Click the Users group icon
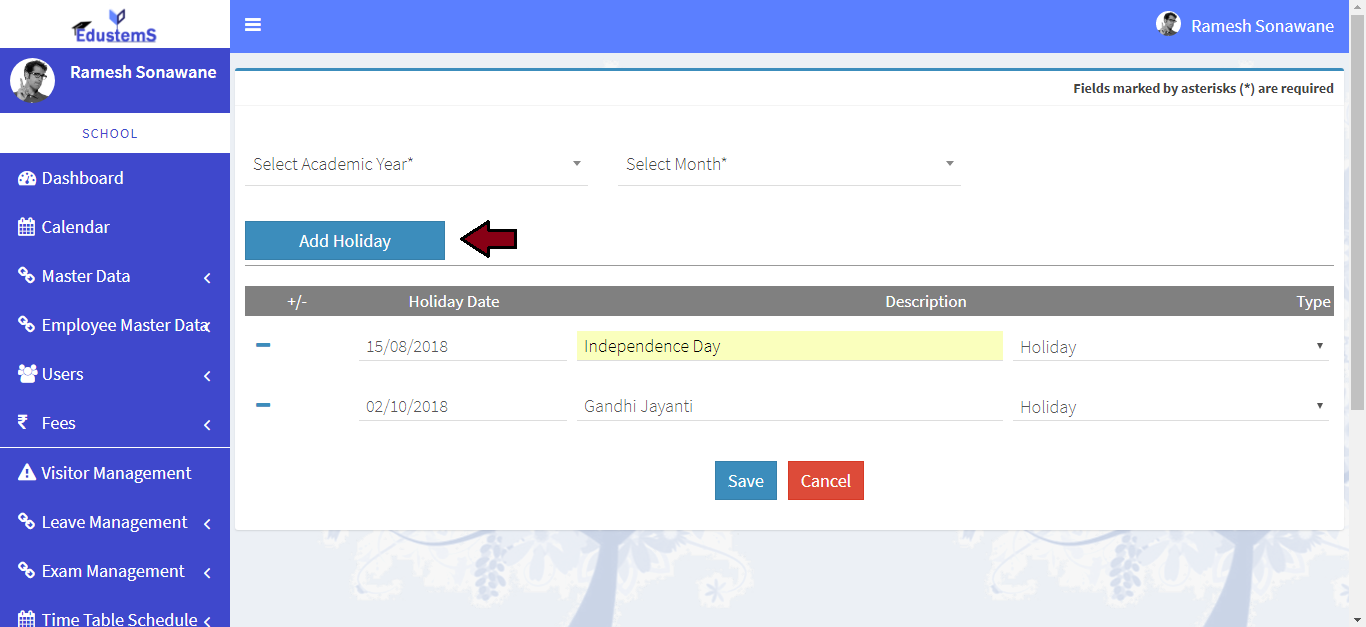Viewport: 1366px width, 627px height. 27,374
